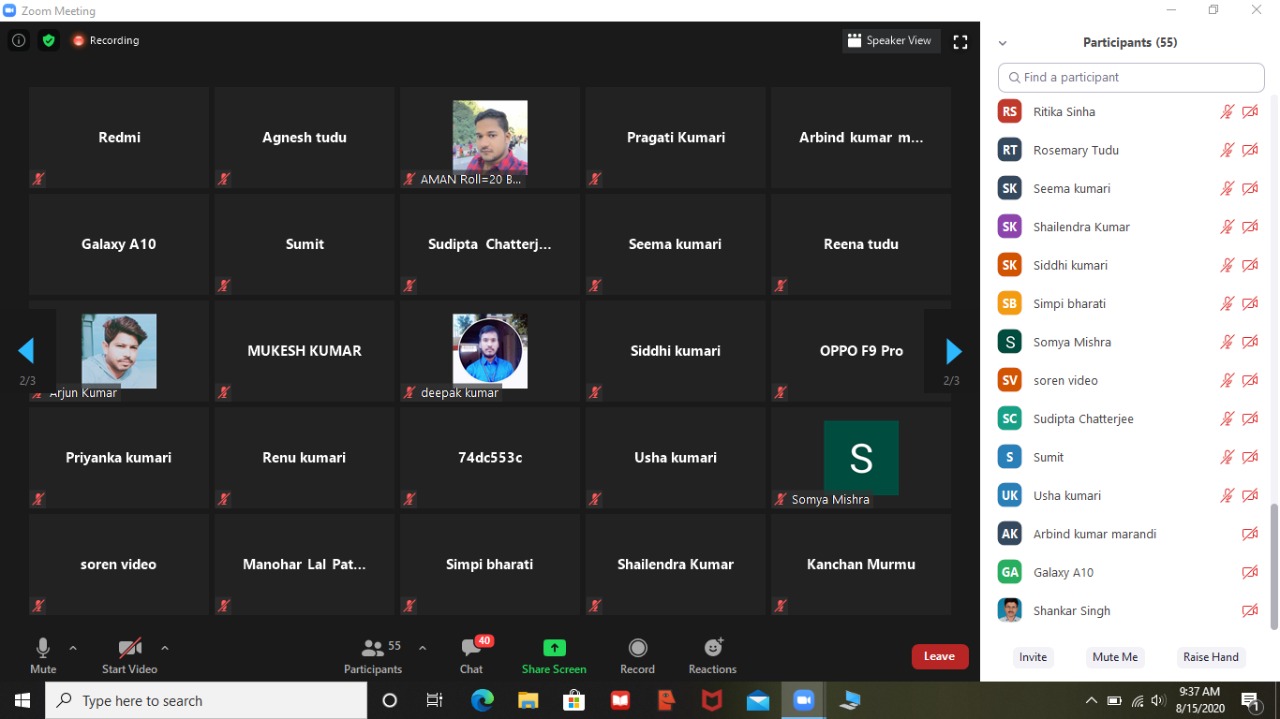Click Sudipta Chatterjee video off icon
This screenshot has height=719, width=1280.
(x=1250, y=419)
